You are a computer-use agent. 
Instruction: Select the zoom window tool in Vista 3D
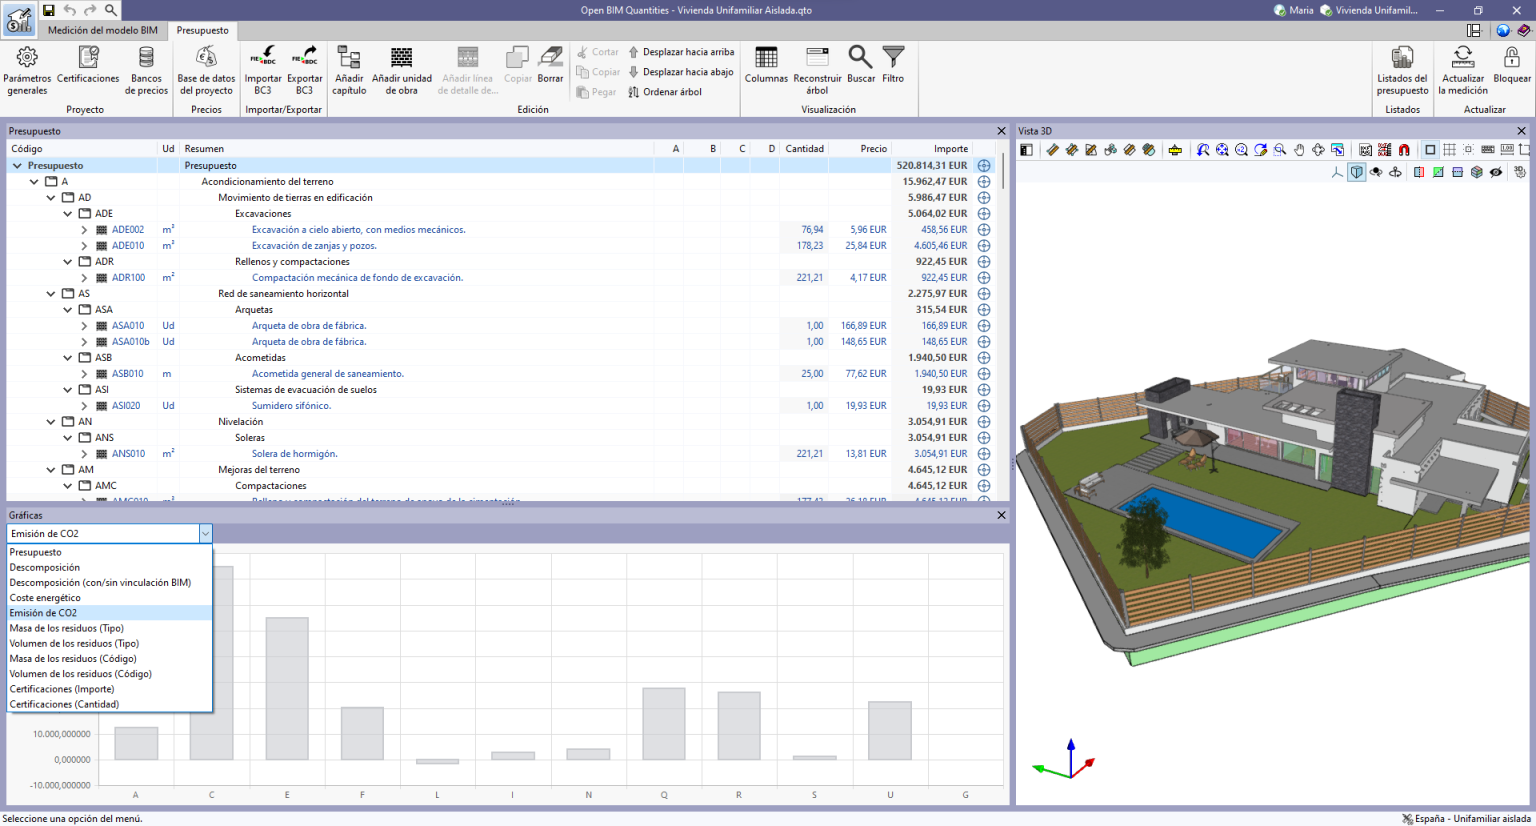(1280, 150)
